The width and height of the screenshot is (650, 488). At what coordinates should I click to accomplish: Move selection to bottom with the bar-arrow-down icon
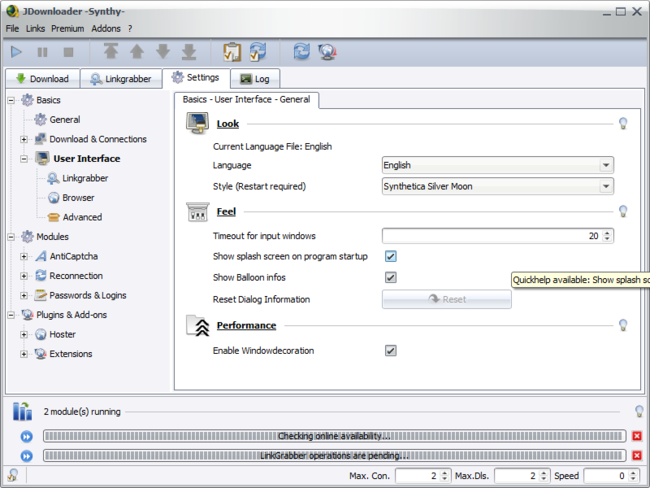(x=189, y=51)
